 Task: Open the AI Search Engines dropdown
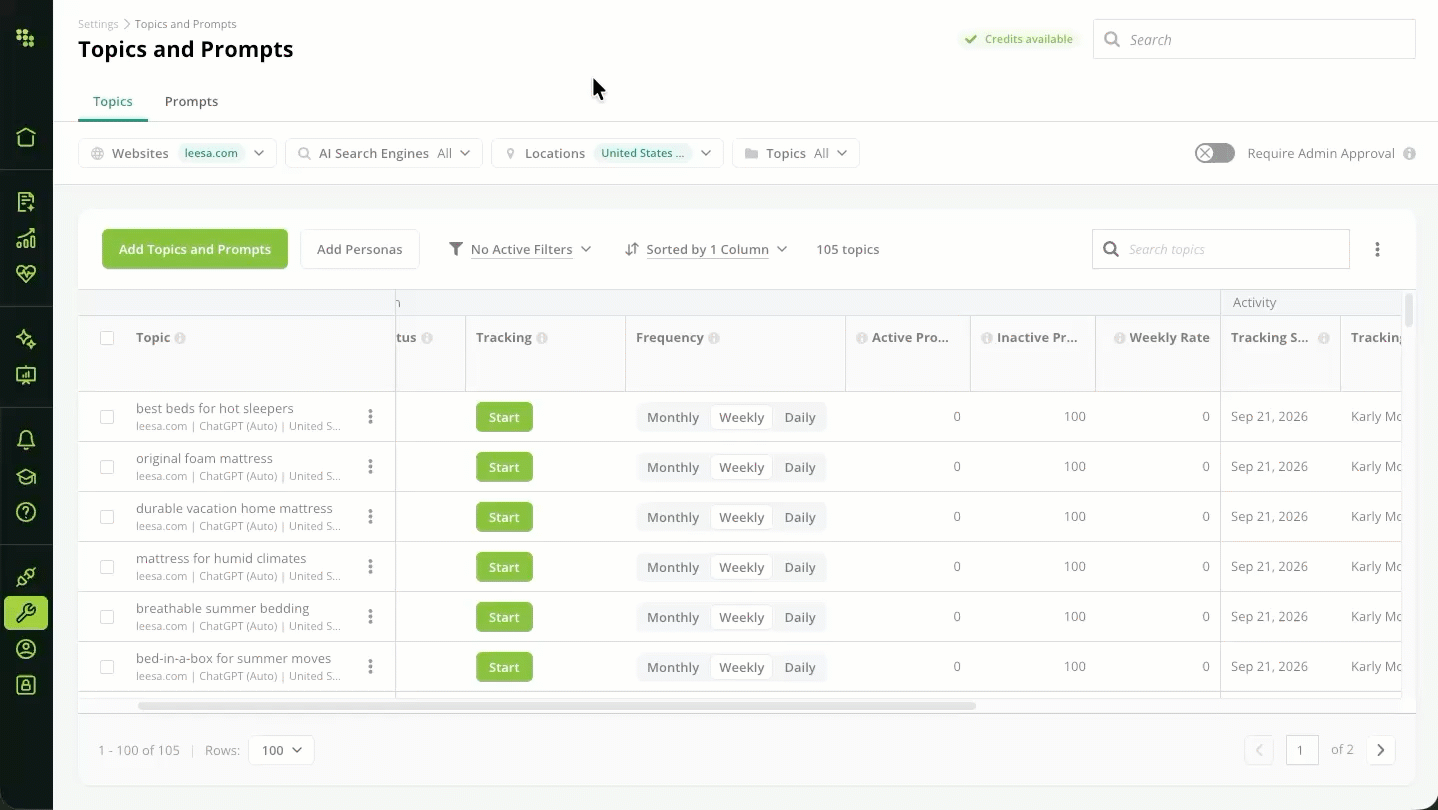pos(384,153)
